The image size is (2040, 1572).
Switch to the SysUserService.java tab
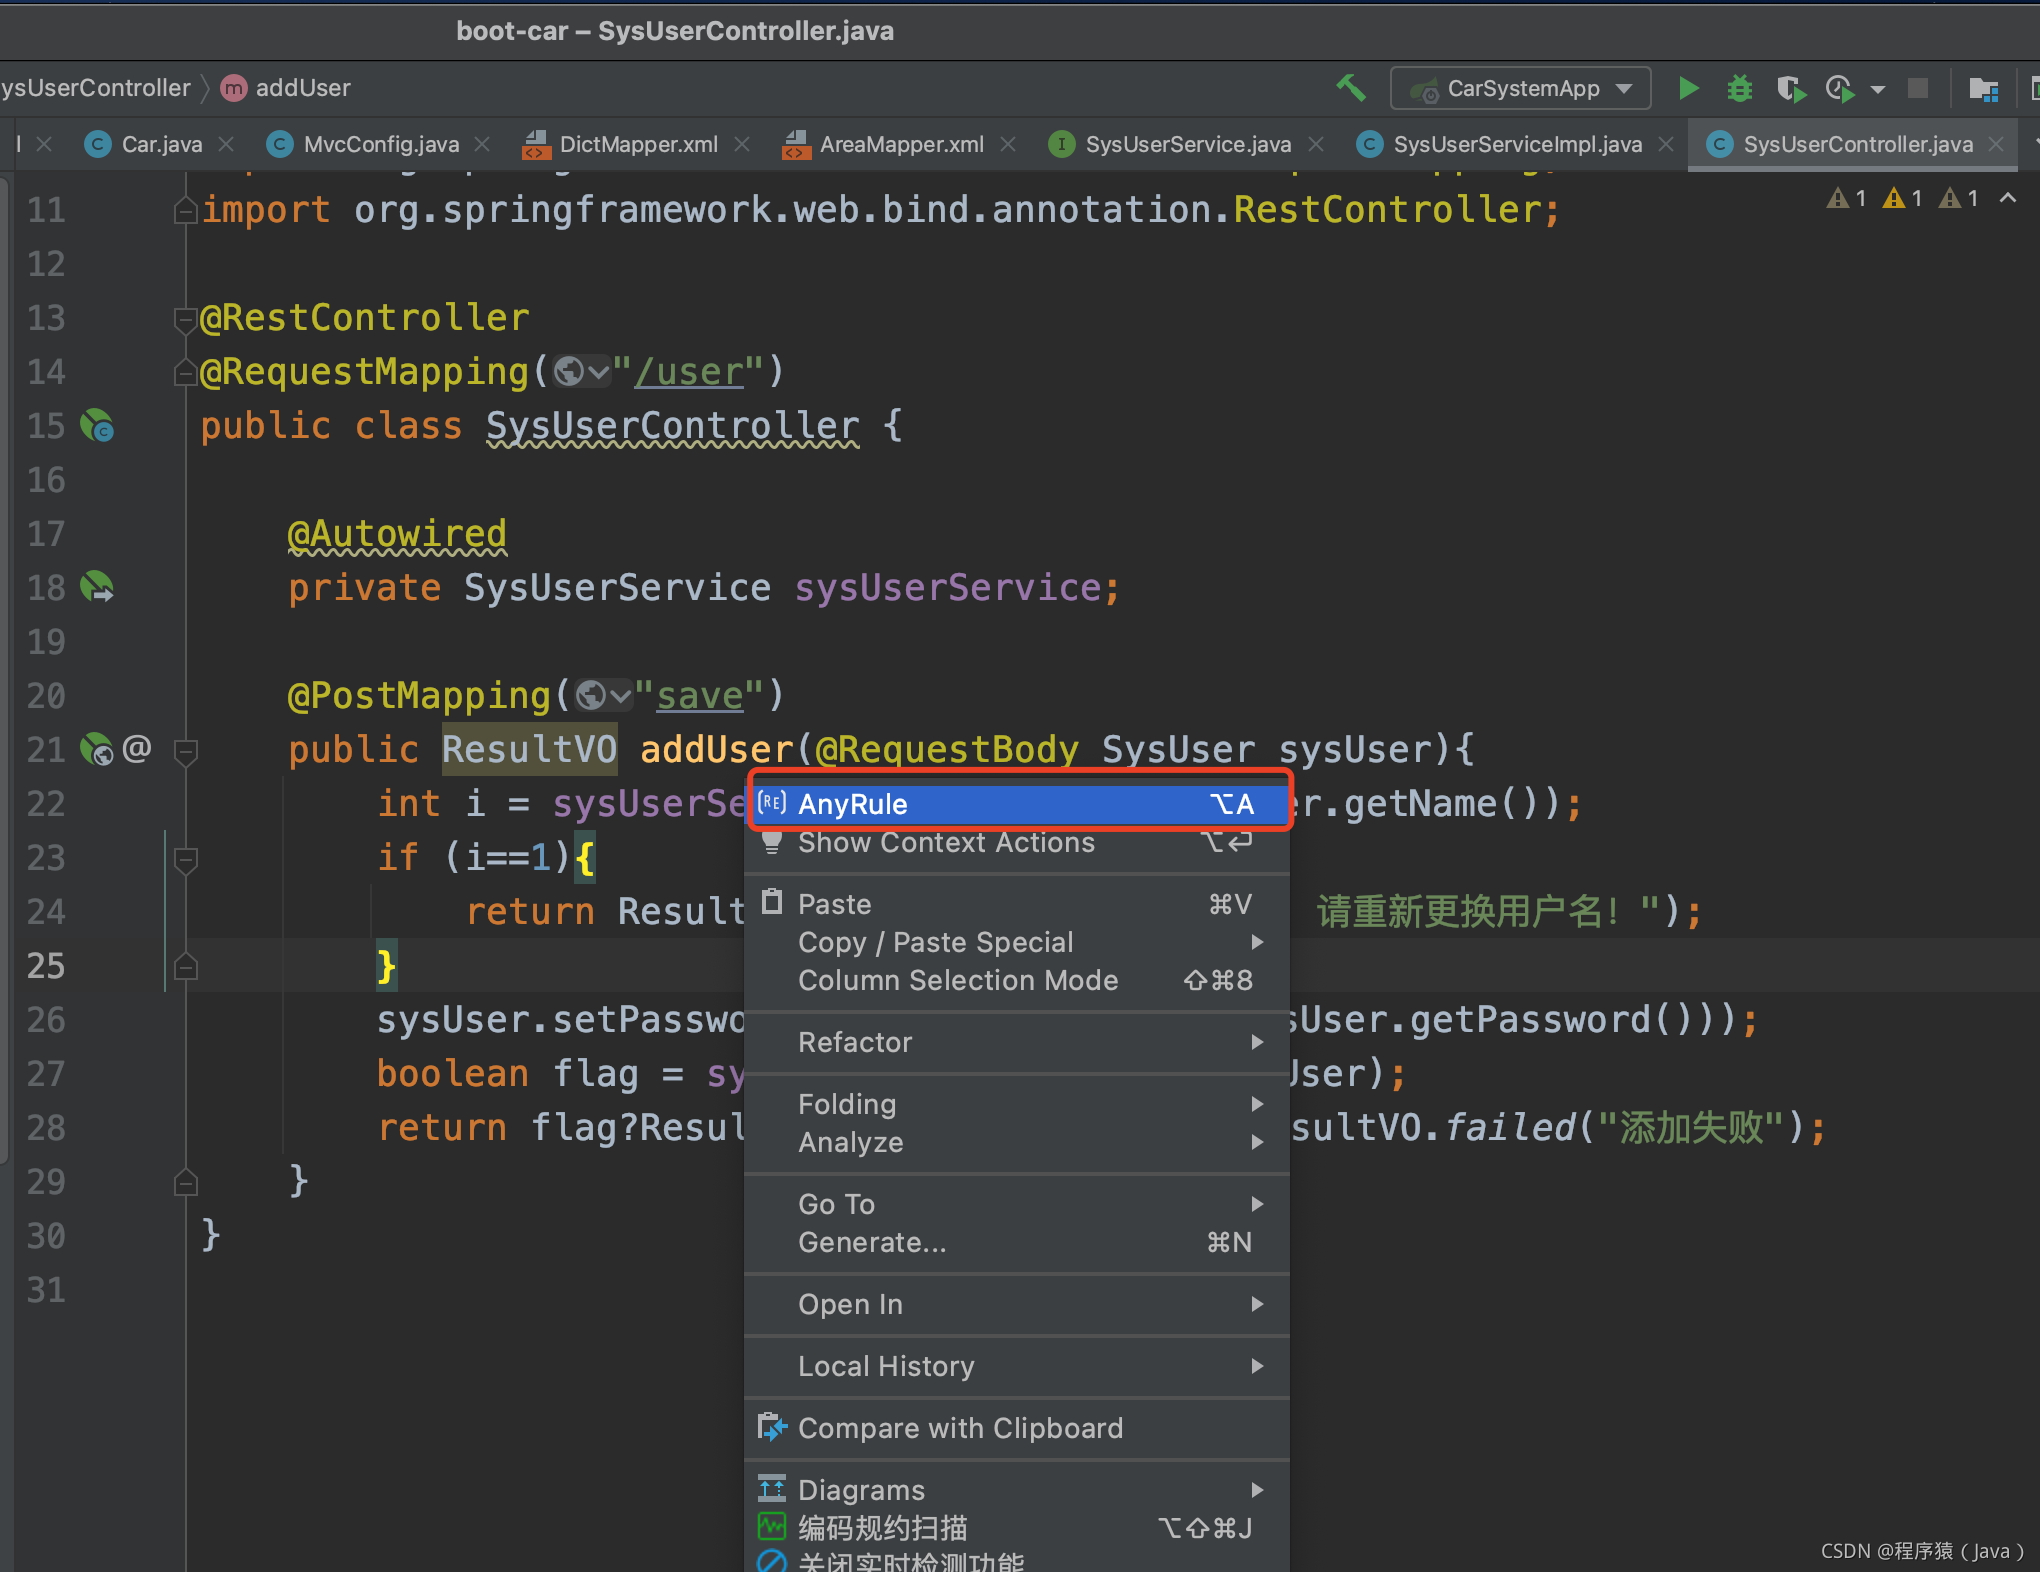coord(1187,144)
